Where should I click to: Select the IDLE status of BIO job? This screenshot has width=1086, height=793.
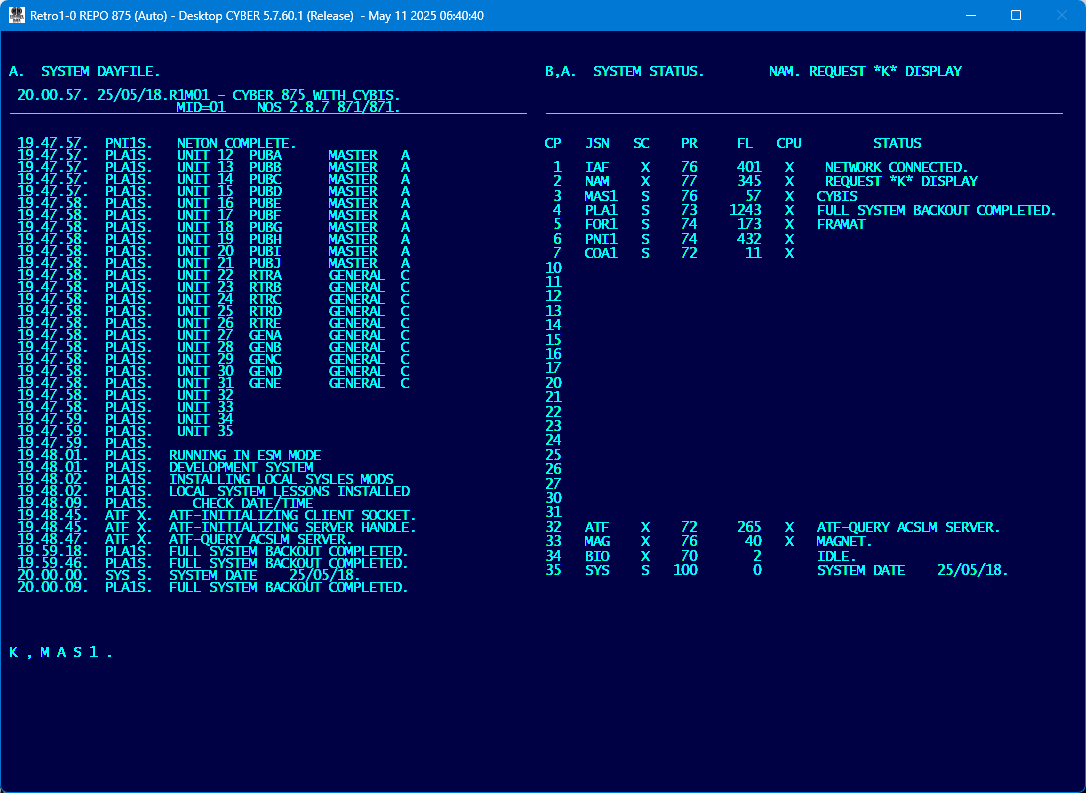pos(836,556)
